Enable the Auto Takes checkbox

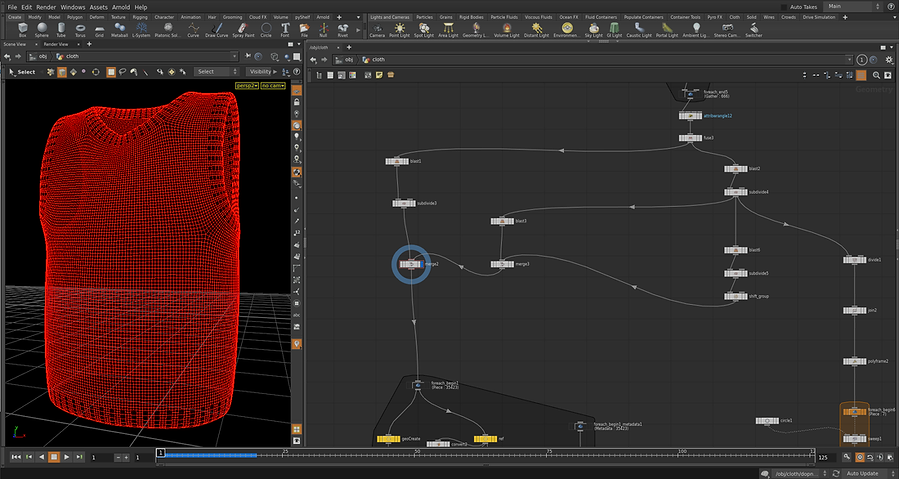(x=784, y=7)
